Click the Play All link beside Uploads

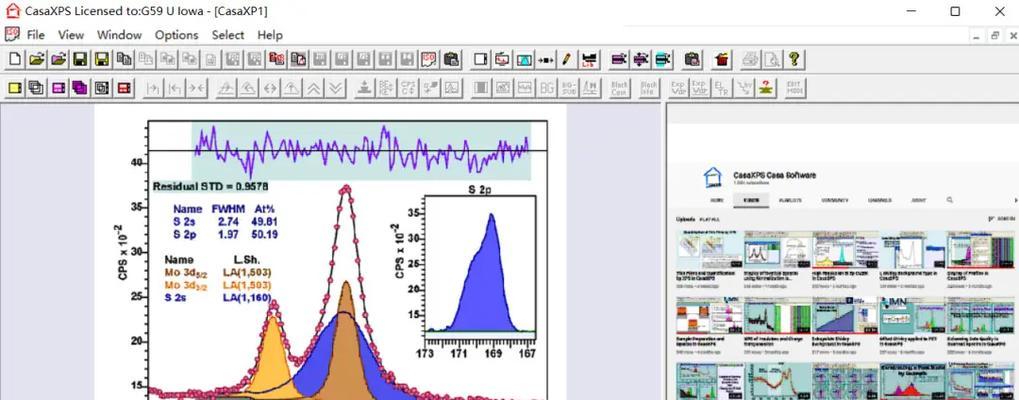(708, 219)
